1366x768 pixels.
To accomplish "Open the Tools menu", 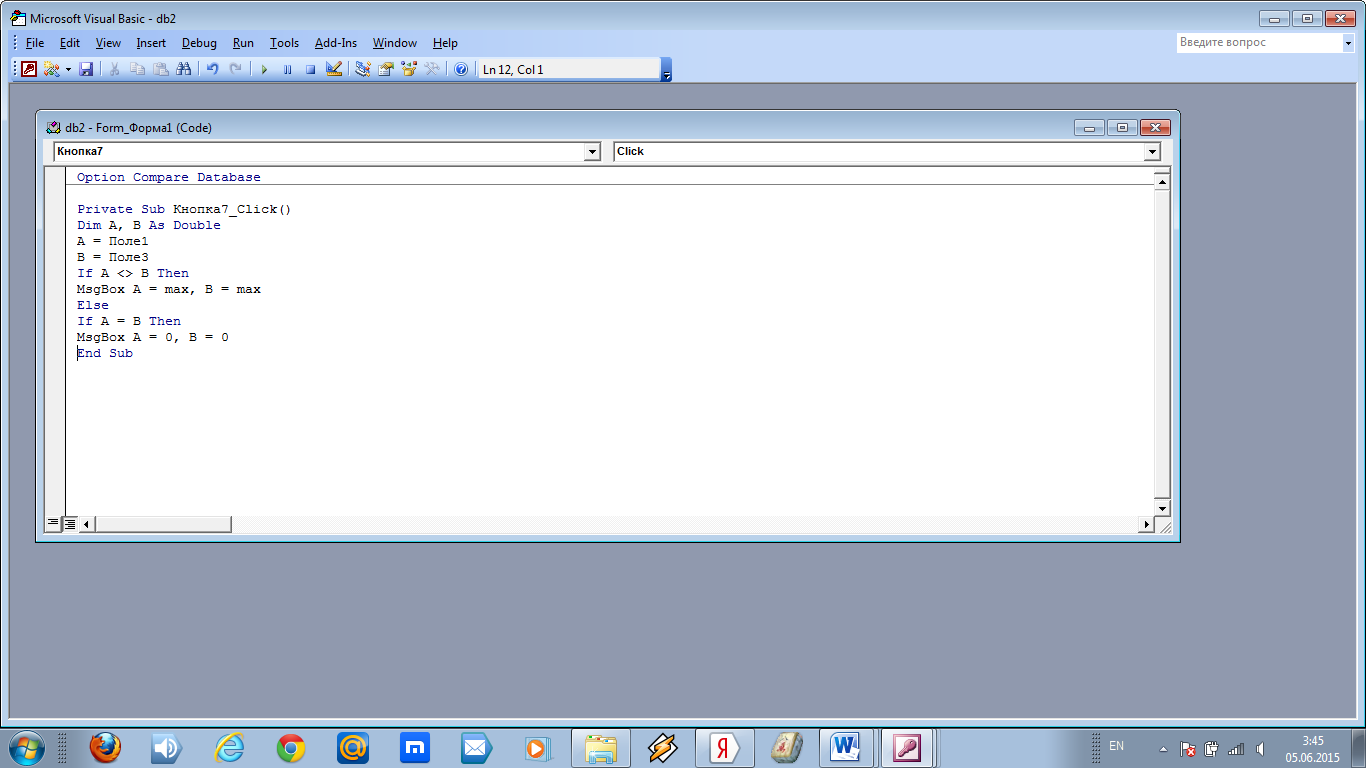I will pos(284,43).
